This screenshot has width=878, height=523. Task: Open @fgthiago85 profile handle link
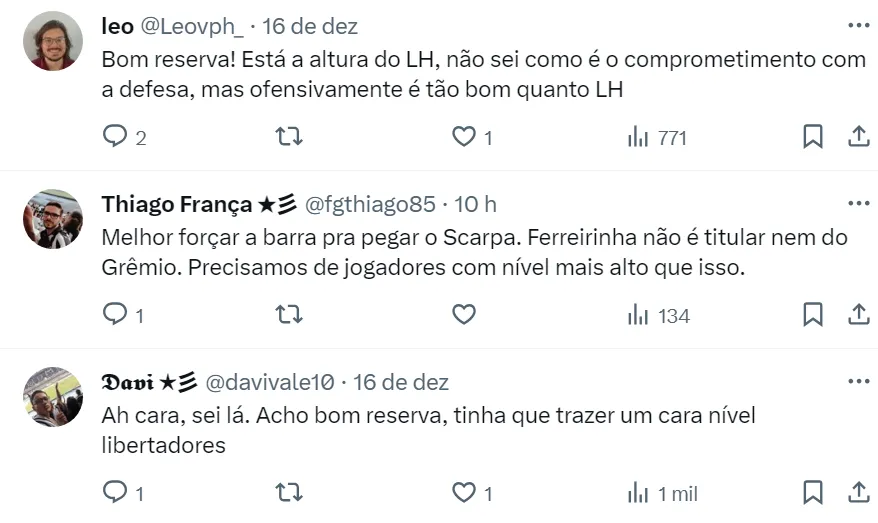[x=369, y=204]
